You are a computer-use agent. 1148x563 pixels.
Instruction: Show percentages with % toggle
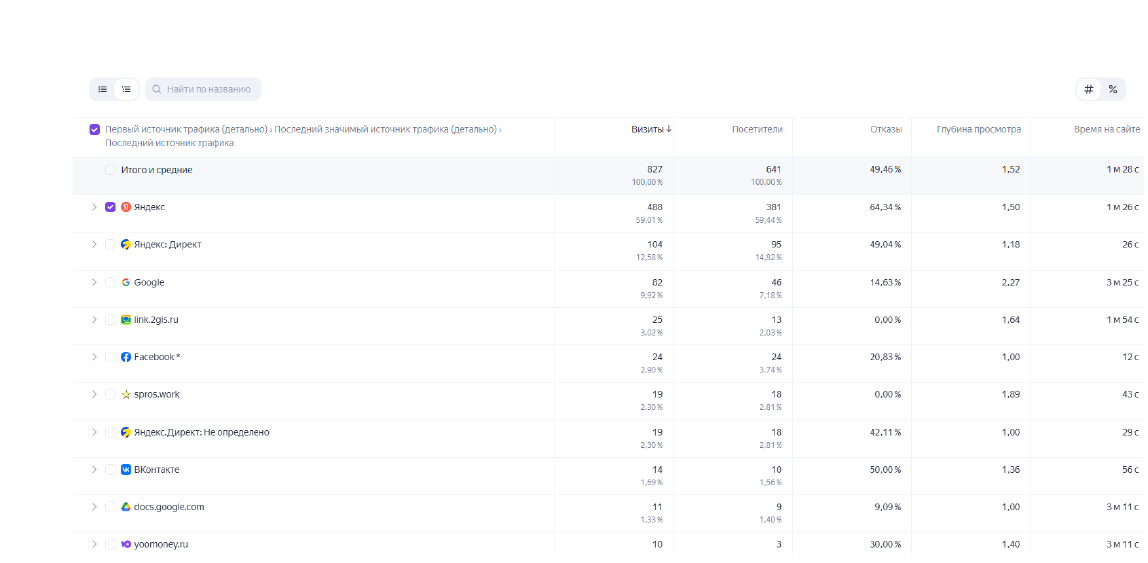[1113, 89]
